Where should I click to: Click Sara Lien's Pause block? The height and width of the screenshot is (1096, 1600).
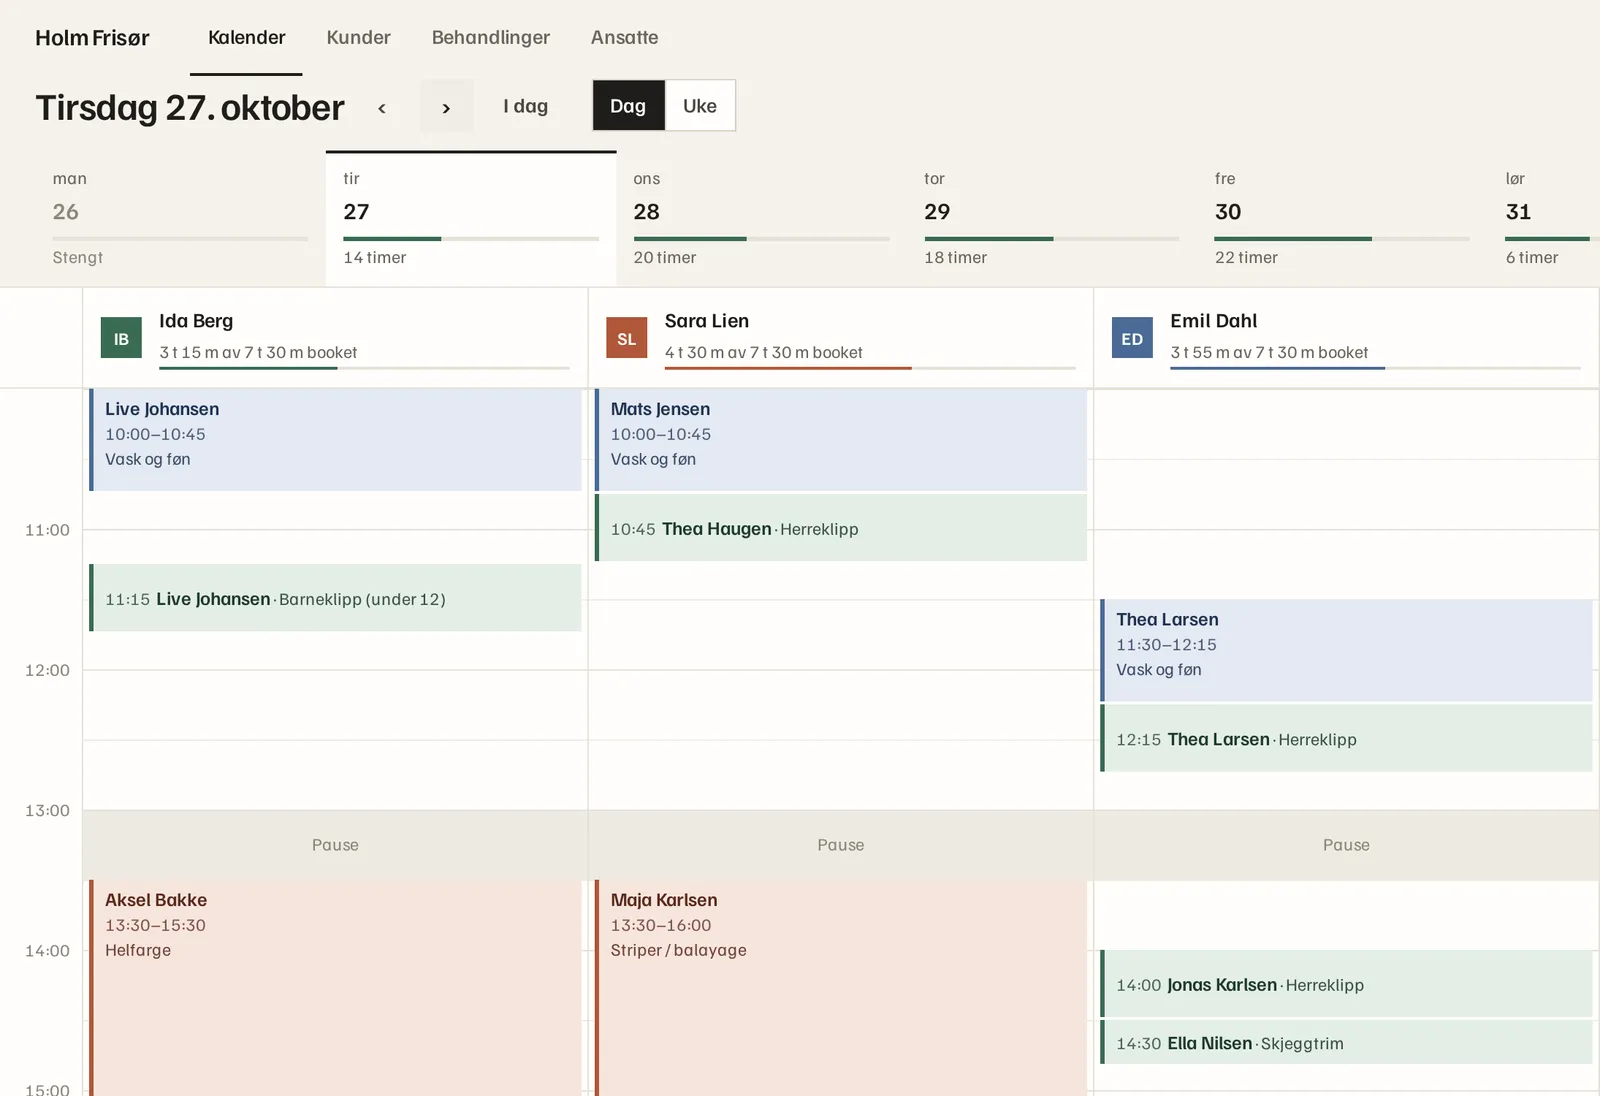841,845
